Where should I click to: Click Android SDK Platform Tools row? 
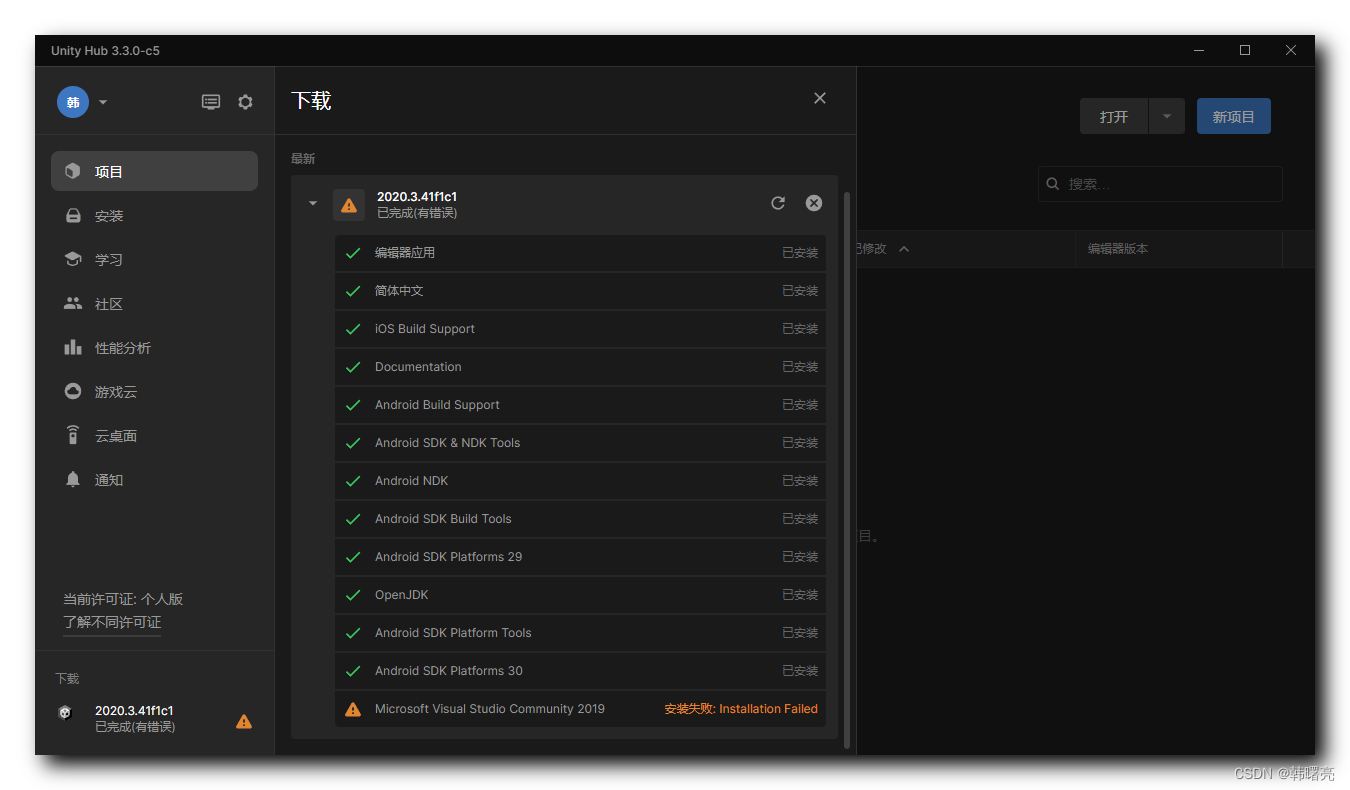pyautogui.click(x=580, y=633)
